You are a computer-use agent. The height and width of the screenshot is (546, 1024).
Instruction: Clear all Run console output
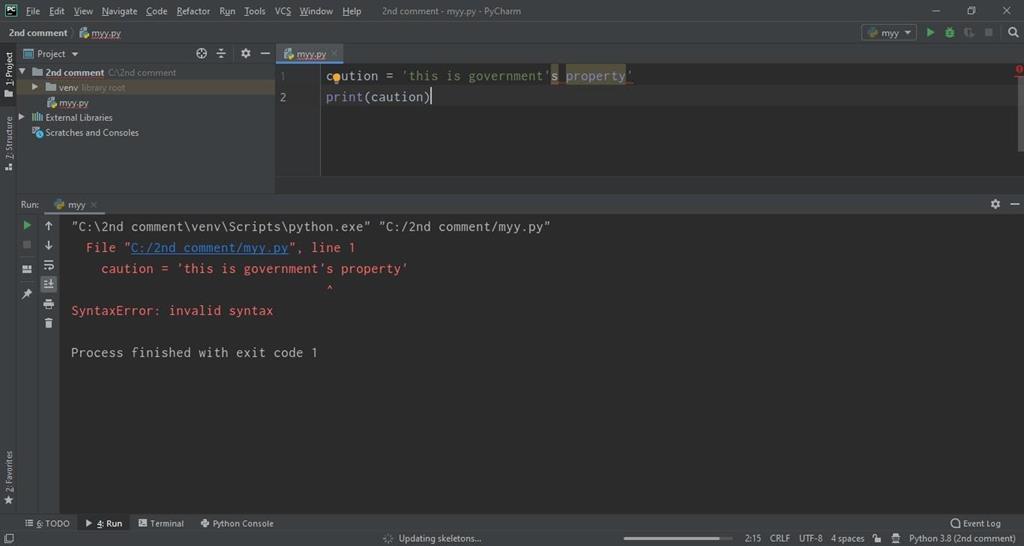(49, 323)
